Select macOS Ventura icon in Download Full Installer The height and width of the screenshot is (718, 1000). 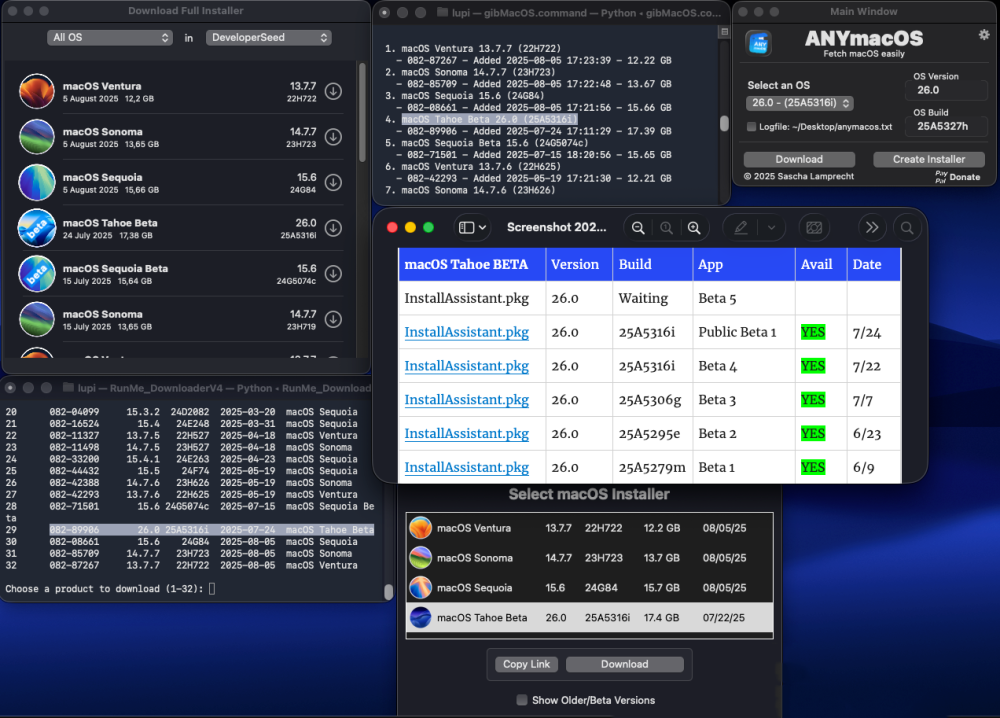(x=37, y=92)
